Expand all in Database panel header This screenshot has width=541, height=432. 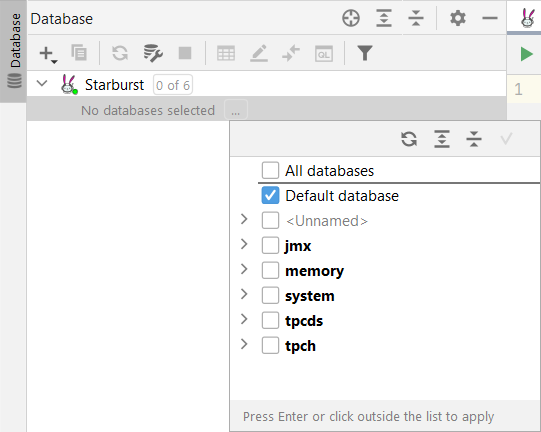pyautogui.click(x=384, y=18)
